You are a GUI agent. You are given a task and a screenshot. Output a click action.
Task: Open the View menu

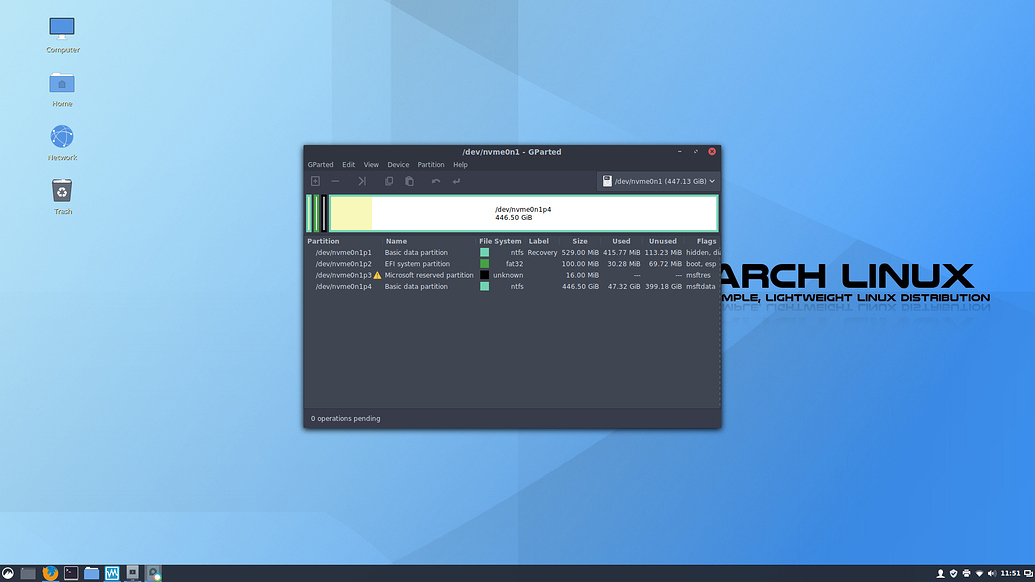point(371,165)
